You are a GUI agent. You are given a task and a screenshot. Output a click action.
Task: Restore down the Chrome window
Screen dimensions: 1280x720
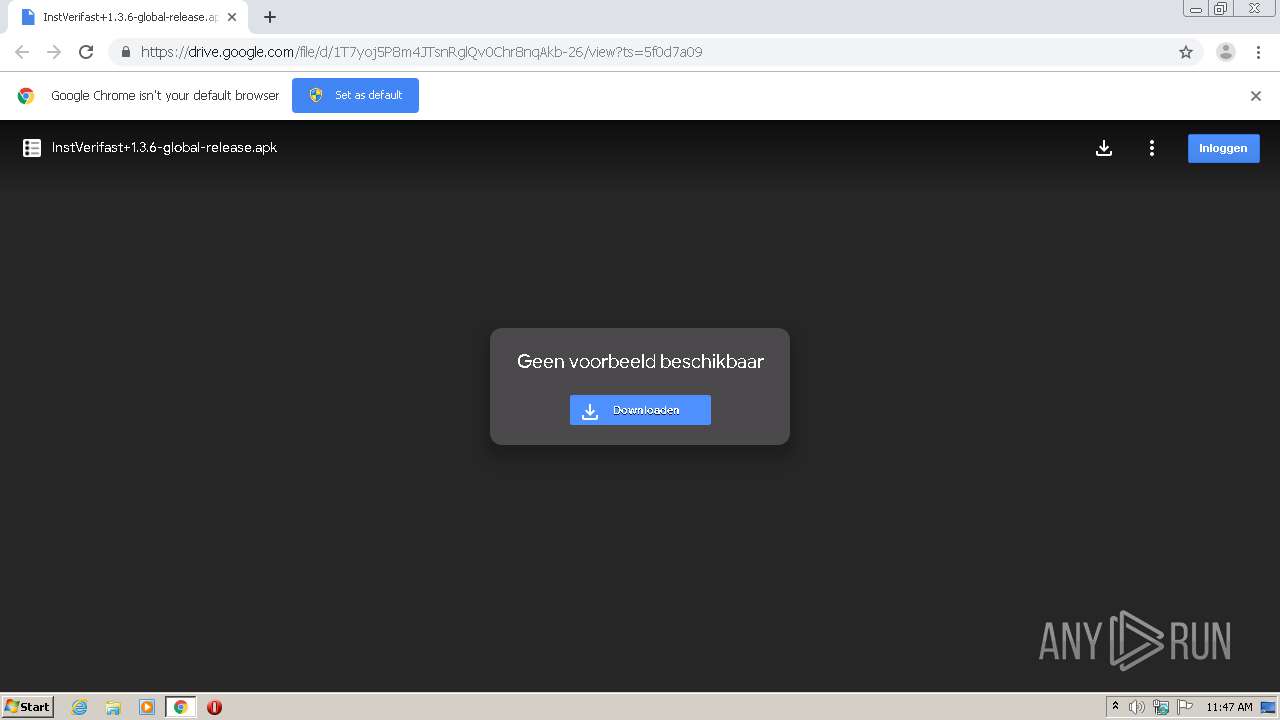[x=1221, y=9]
